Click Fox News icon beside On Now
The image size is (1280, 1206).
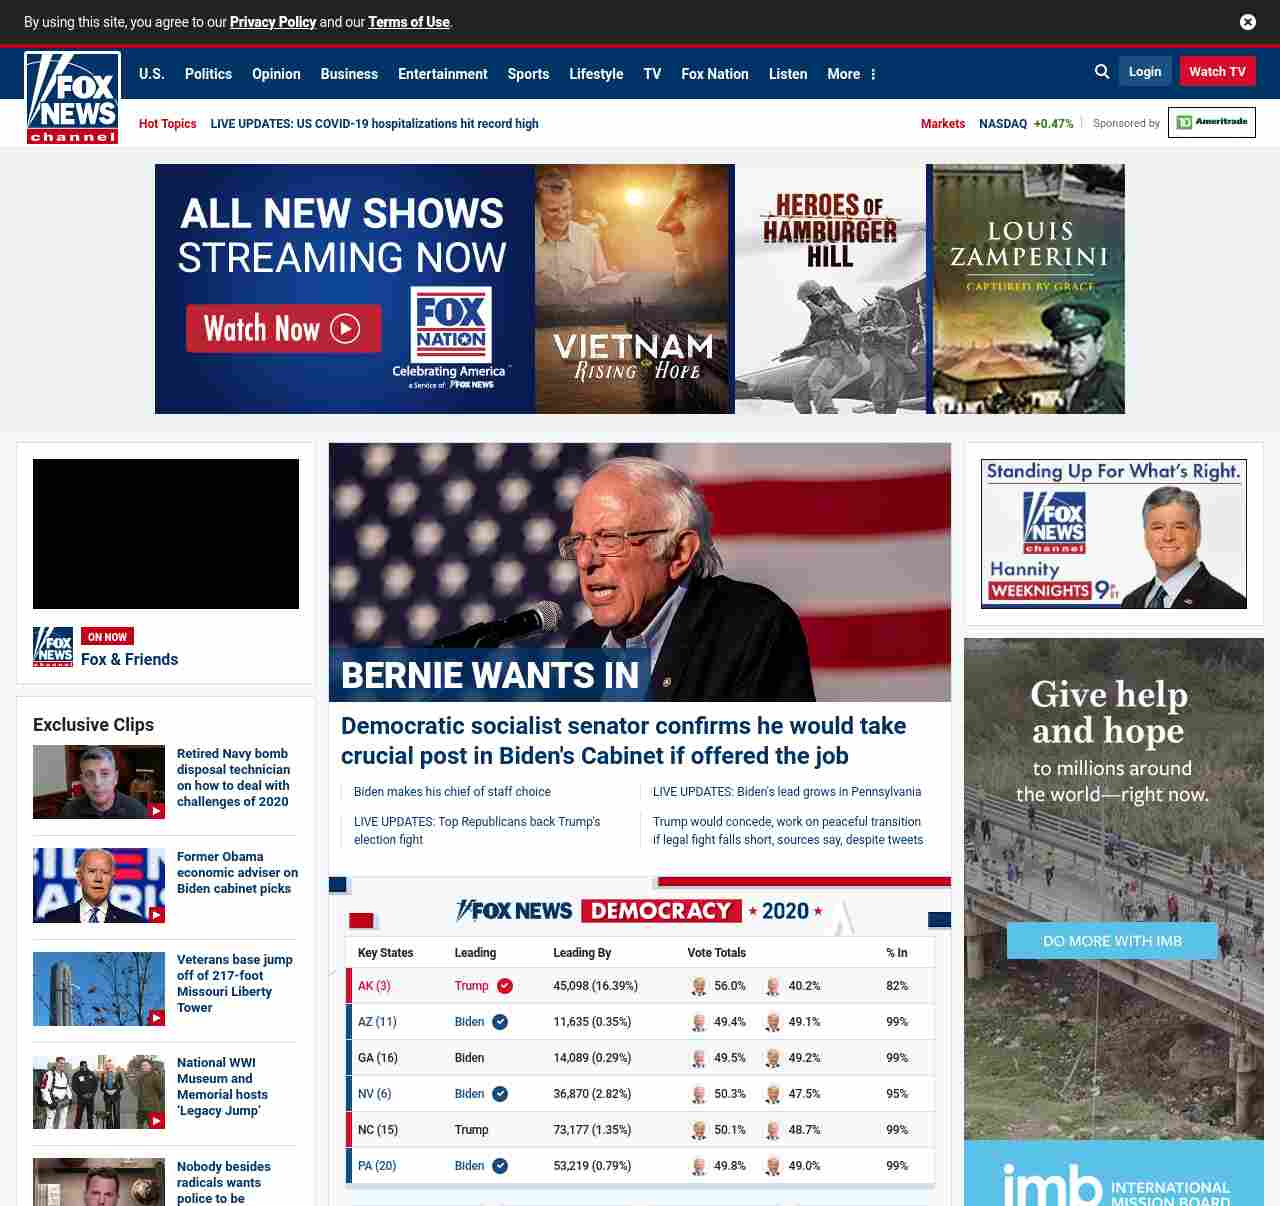tap(53, 647)
